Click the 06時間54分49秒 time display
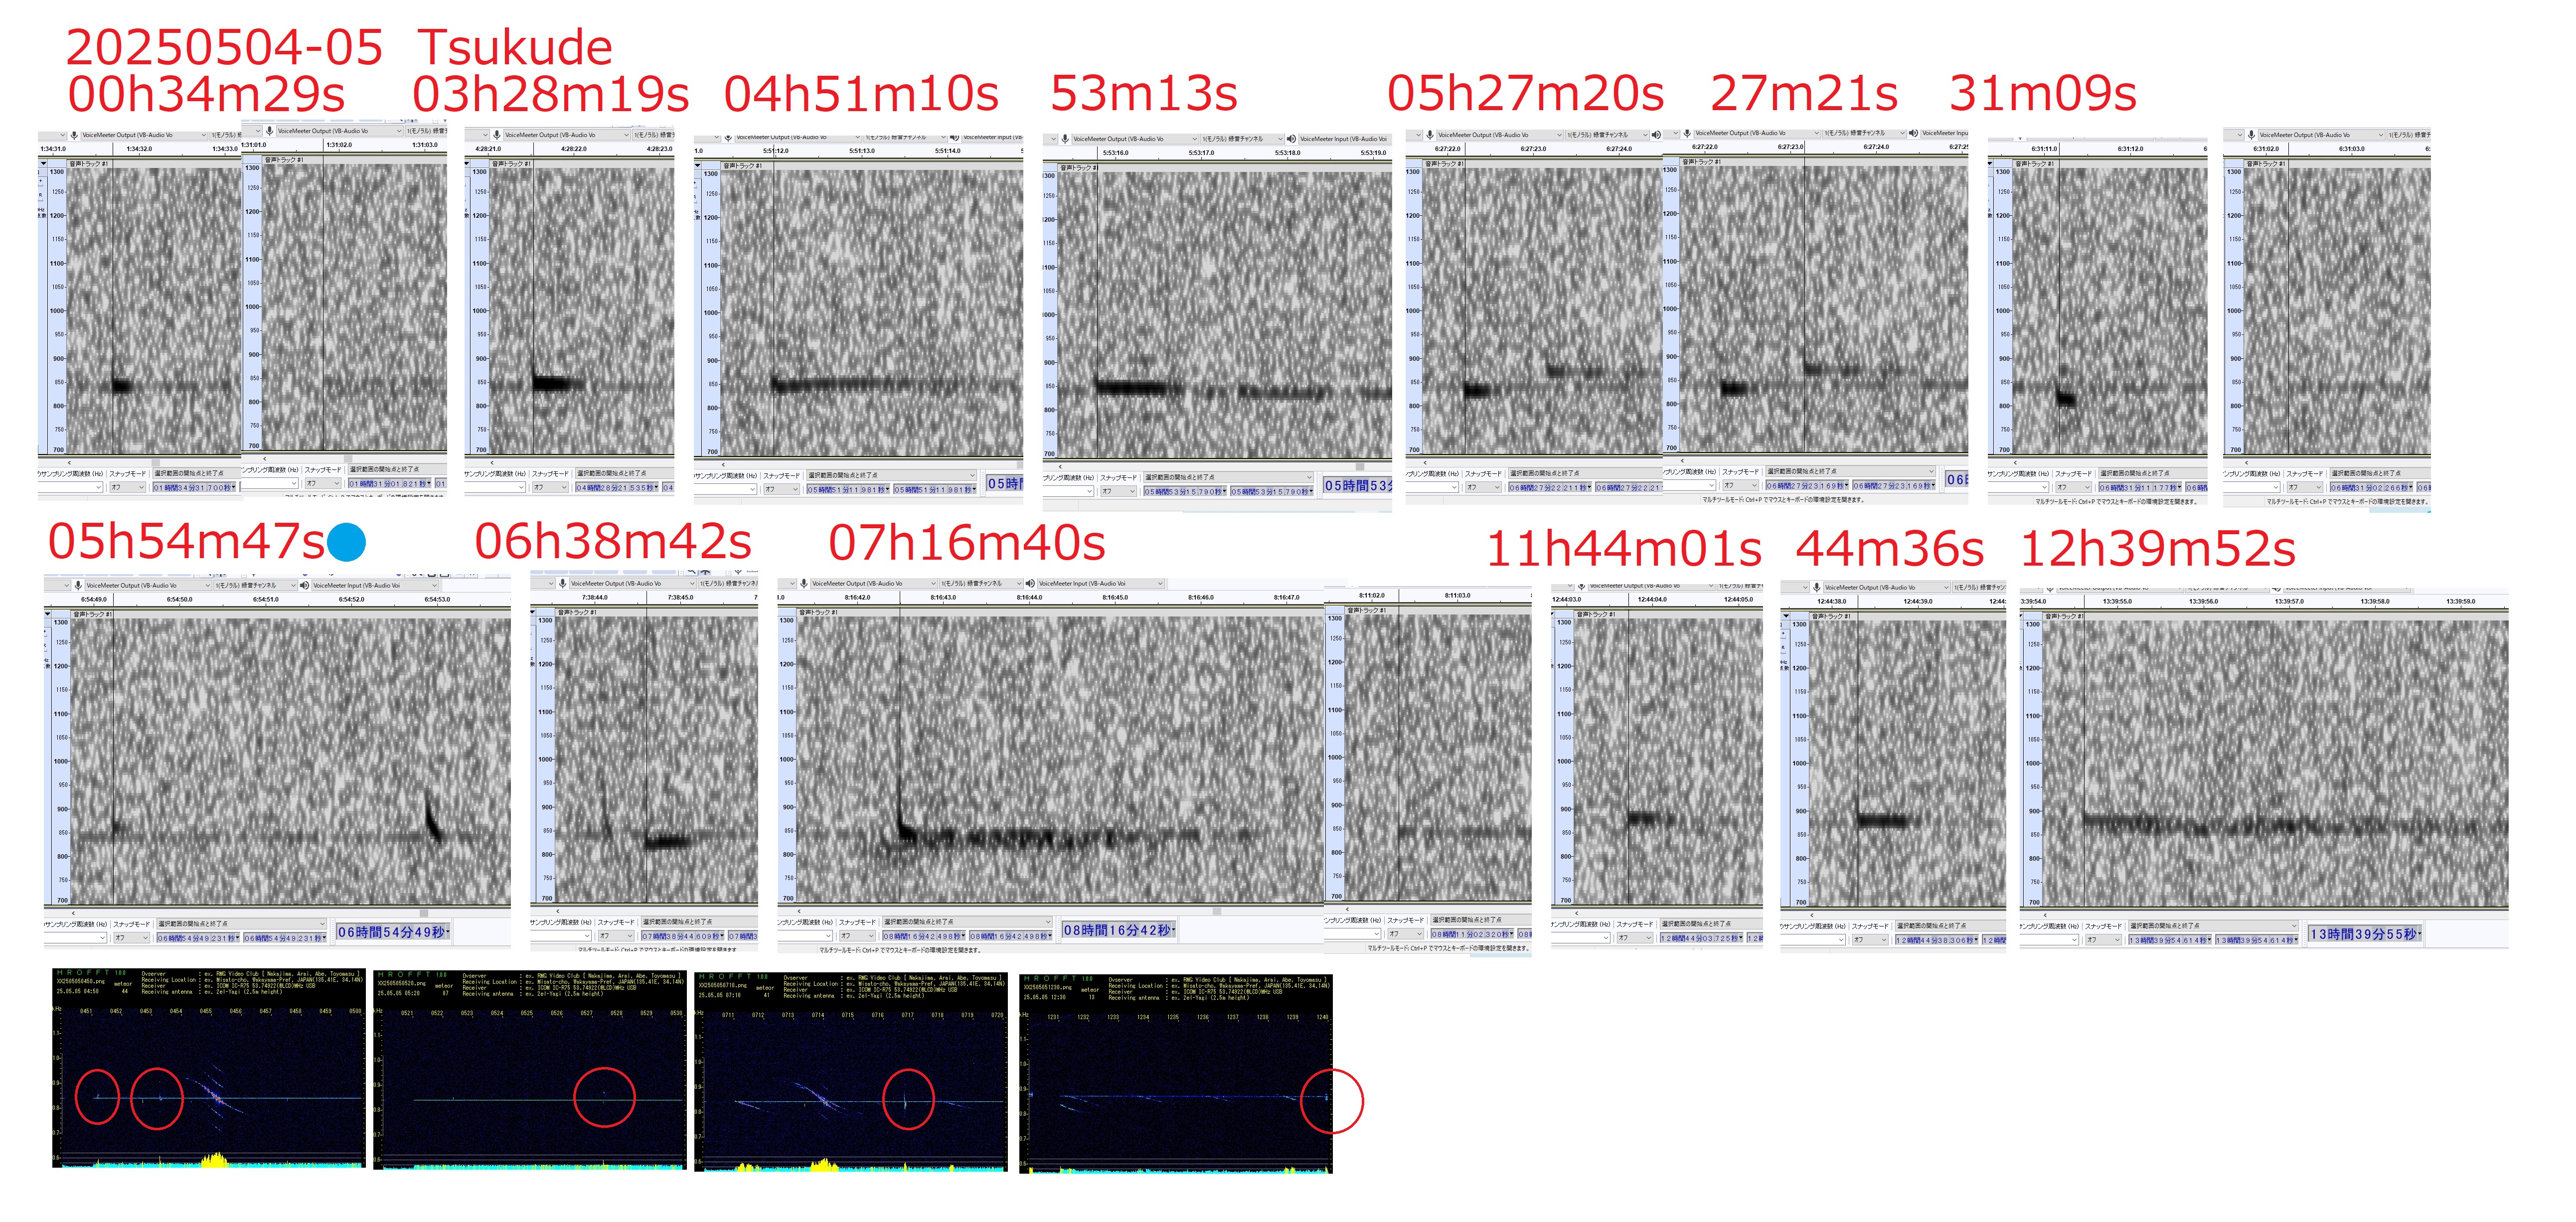 tap(393, 932)
